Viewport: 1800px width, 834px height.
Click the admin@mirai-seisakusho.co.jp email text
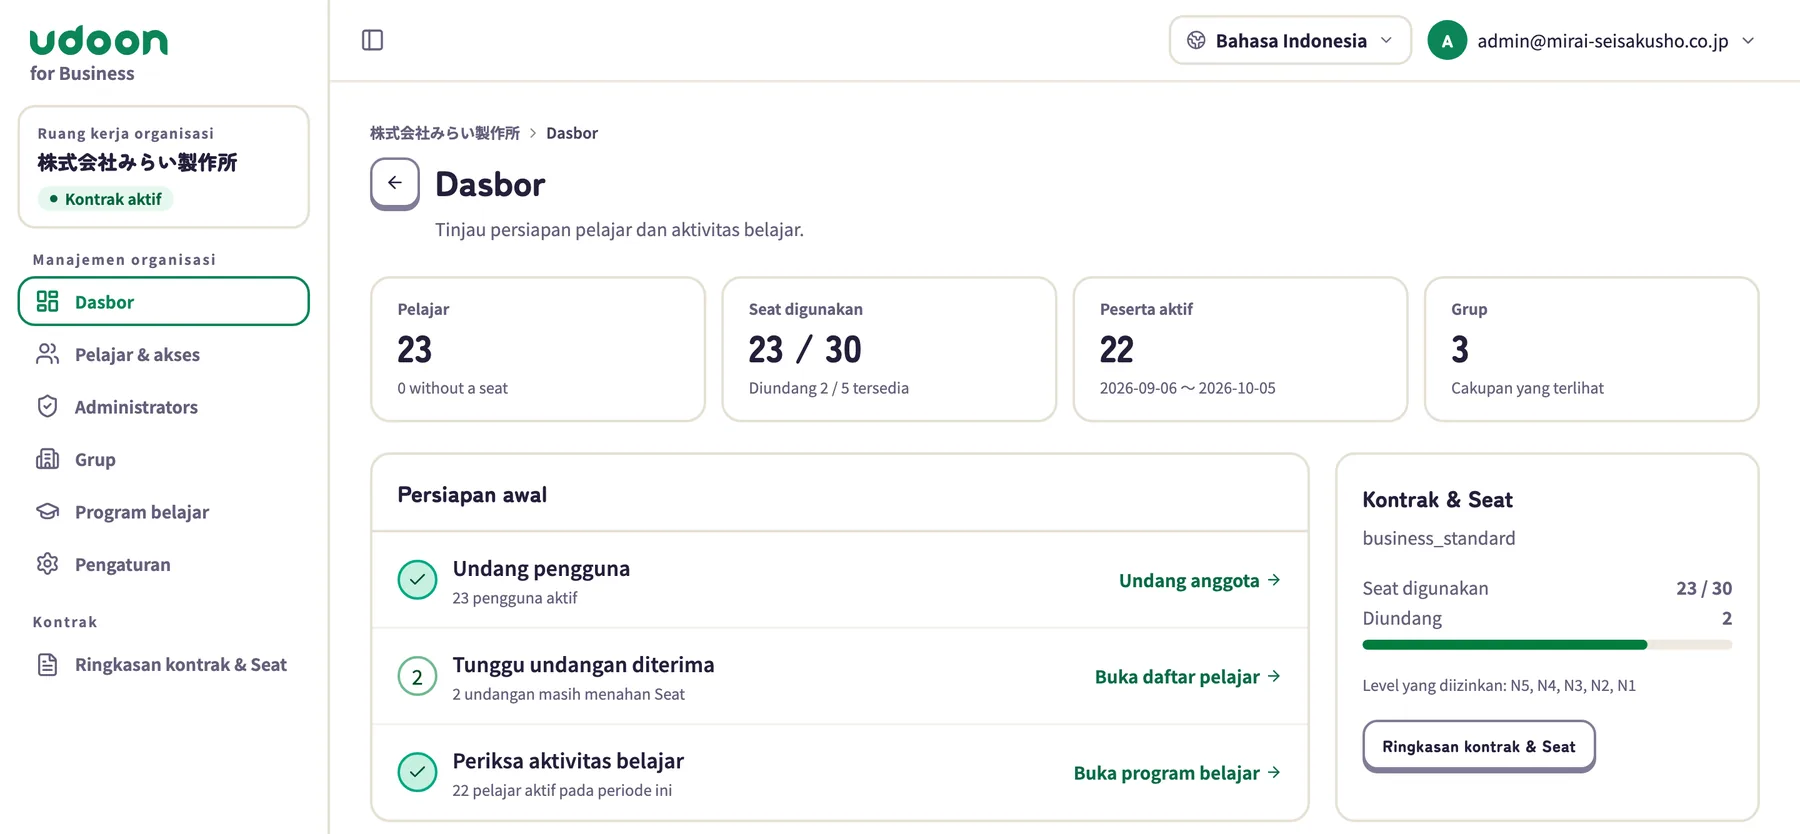point(1602,41)
